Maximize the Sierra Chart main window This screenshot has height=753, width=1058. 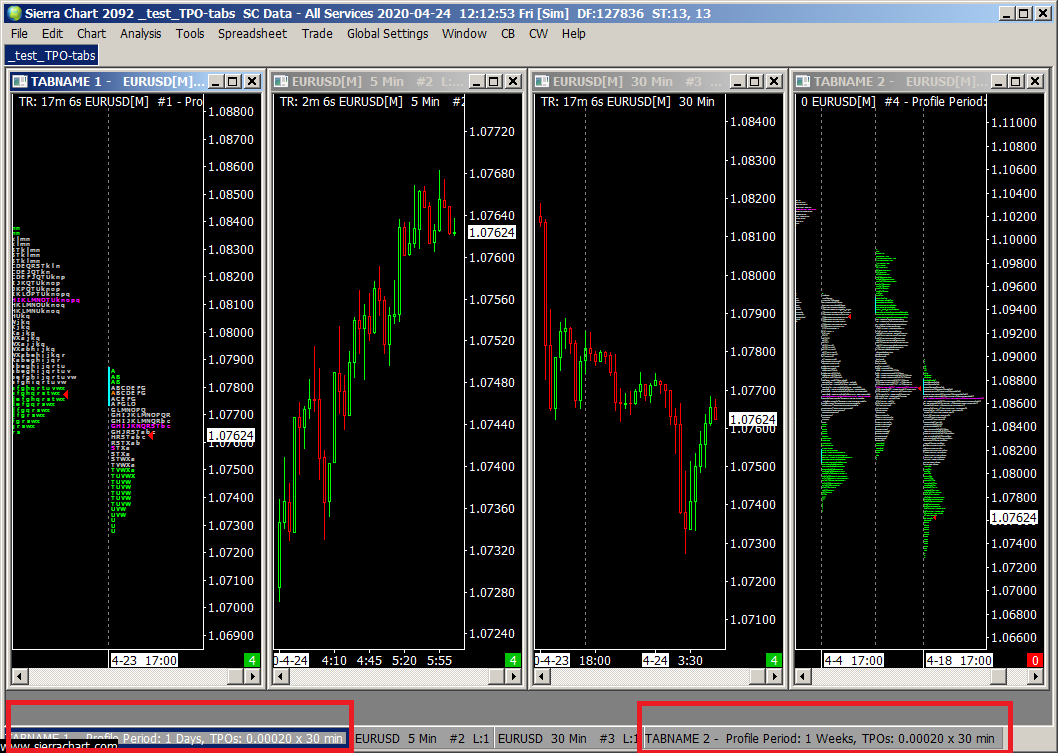coord(1024,13)
